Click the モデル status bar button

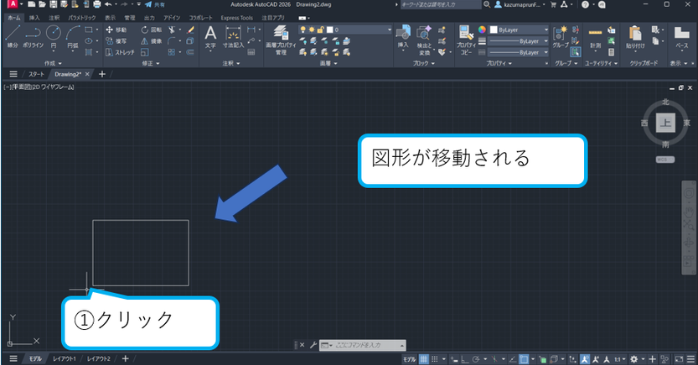tap(409, 359)
